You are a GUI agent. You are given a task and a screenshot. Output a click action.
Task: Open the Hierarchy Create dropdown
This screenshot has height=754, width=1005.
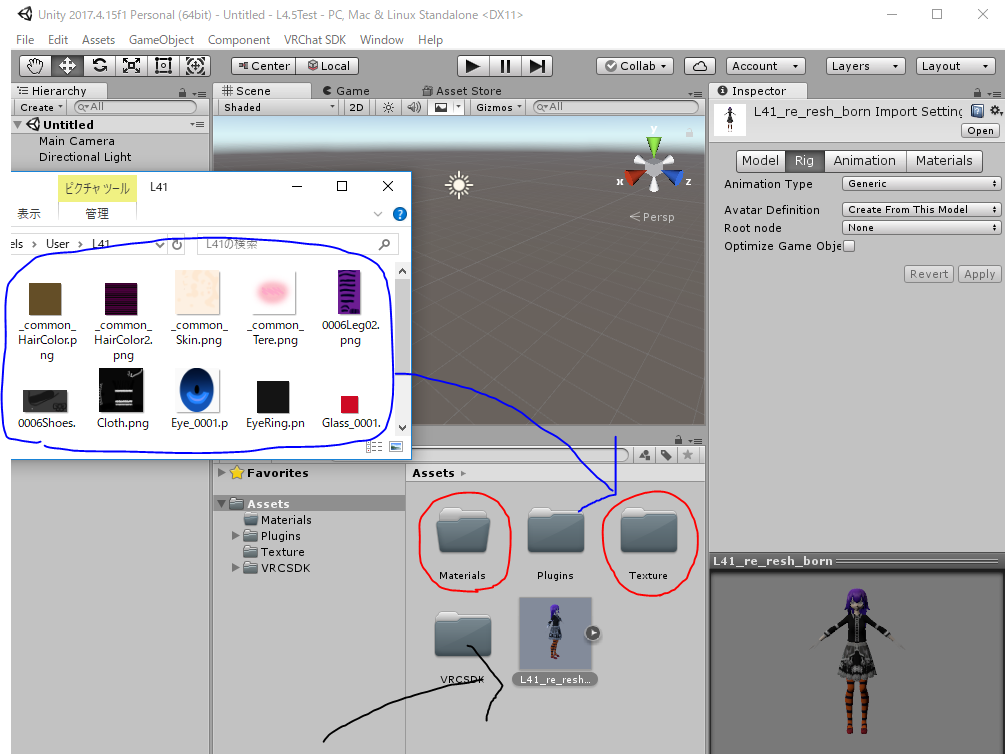(x=41, y=107)
